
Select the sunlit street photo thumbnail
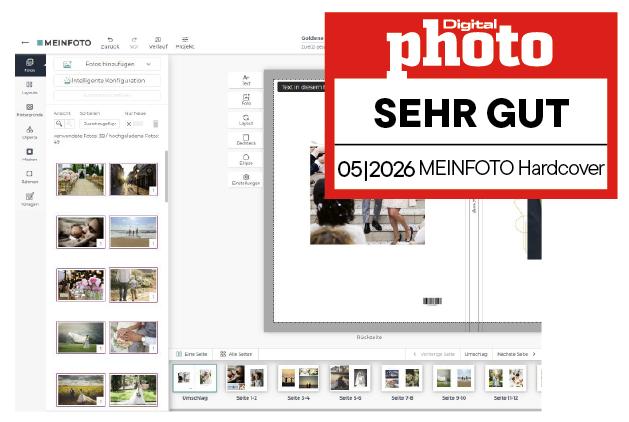point(134,179)
